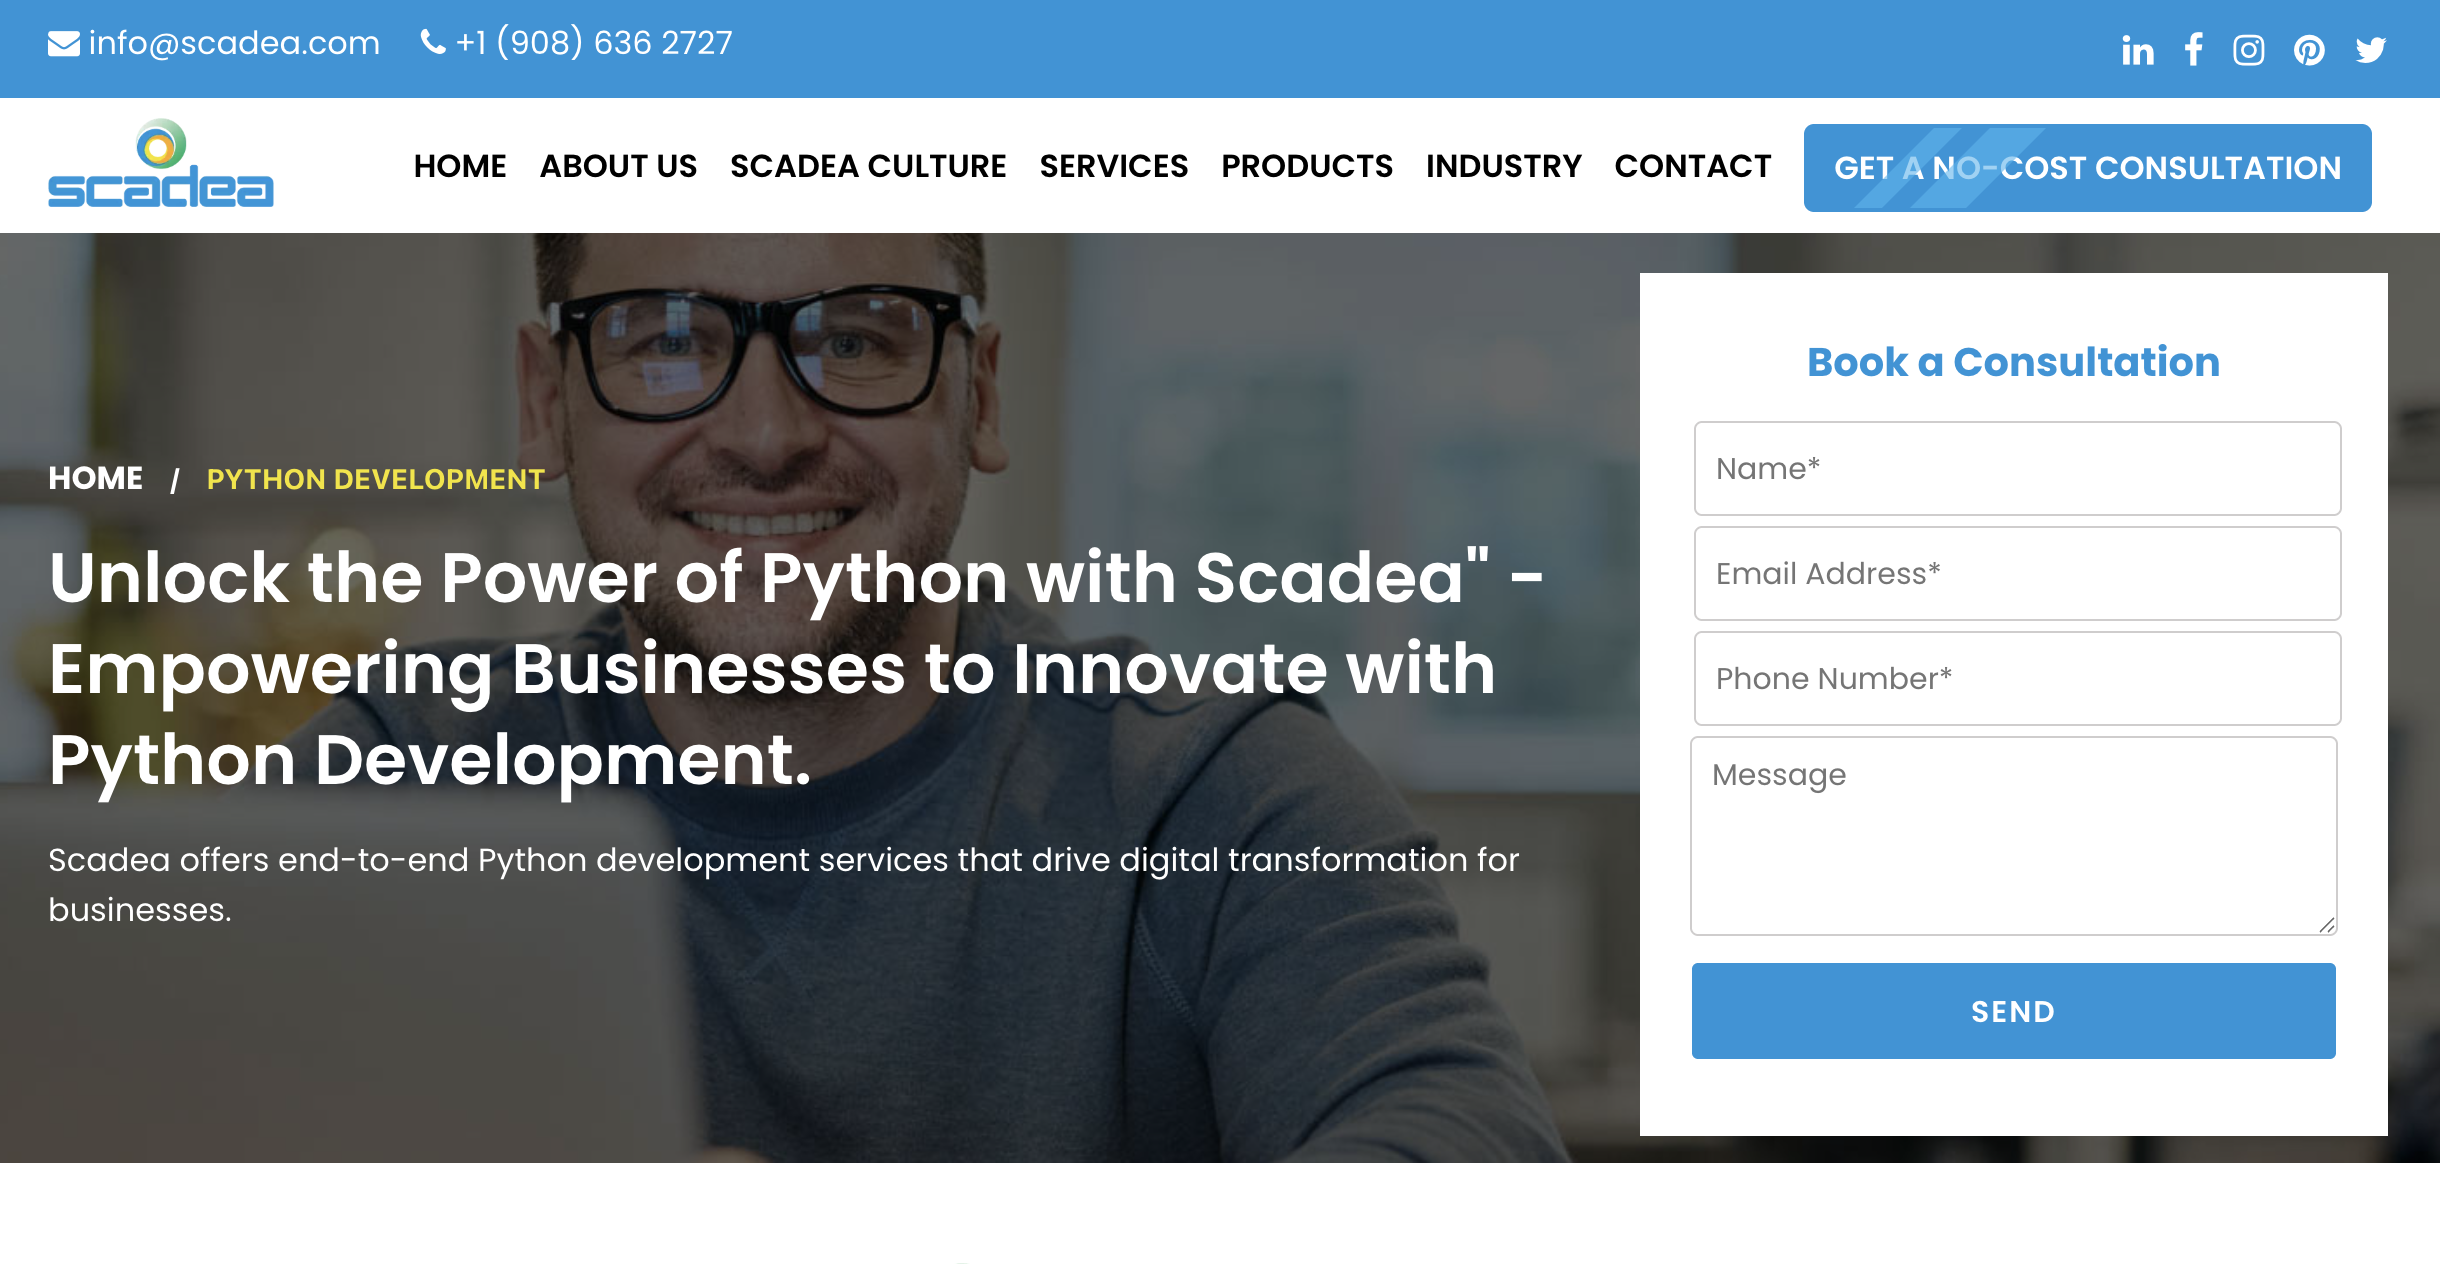Open the info@scadea.com email link

pyautogui.click(x=234, y=43)
